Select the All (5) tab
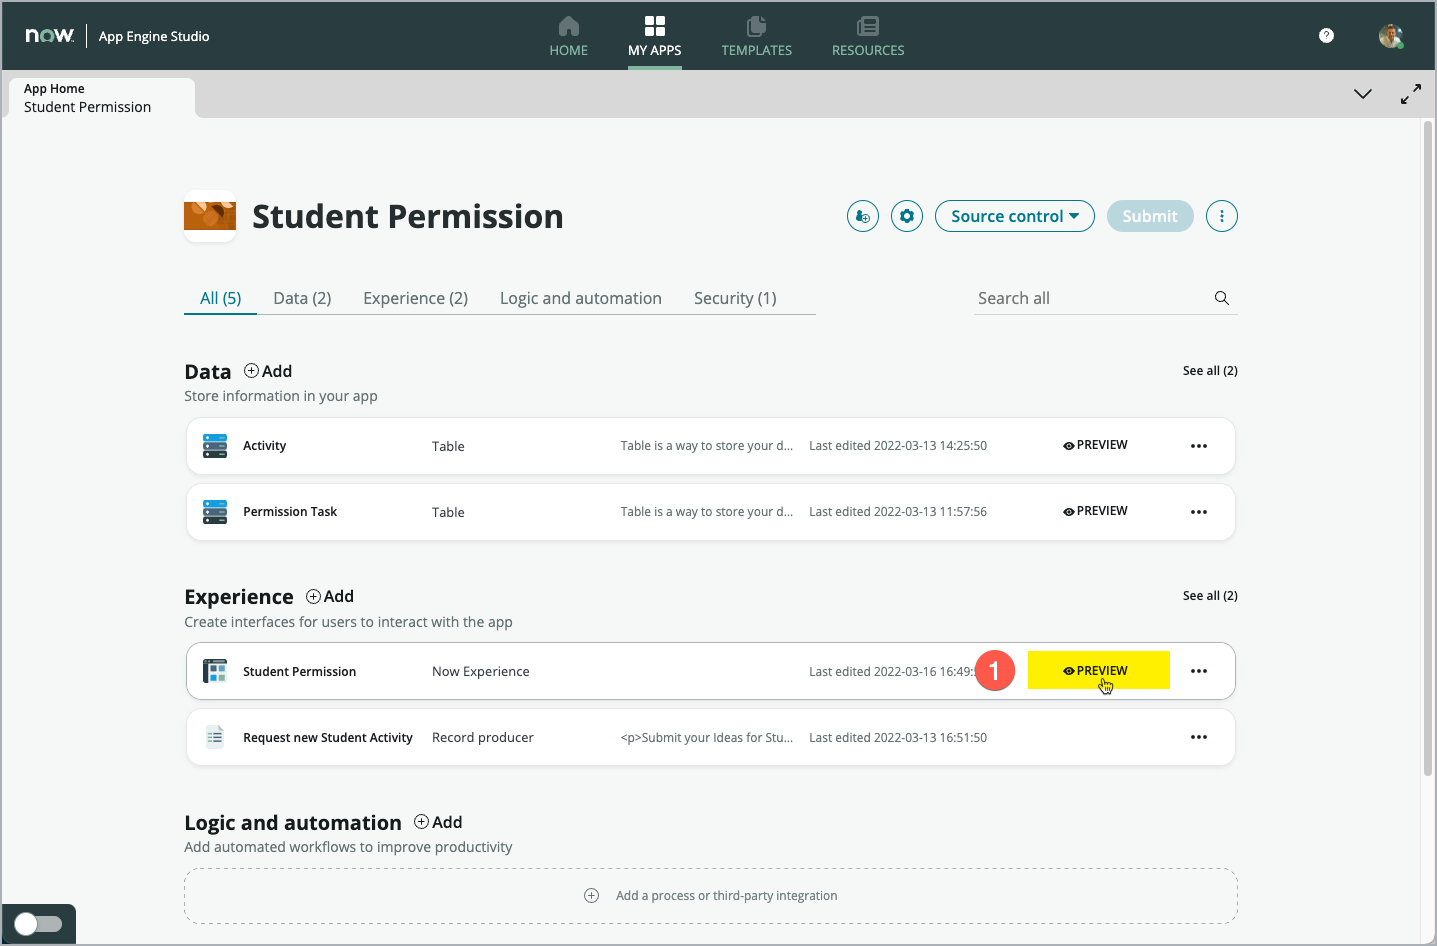 pyautogui.click(x=220, y=298)
